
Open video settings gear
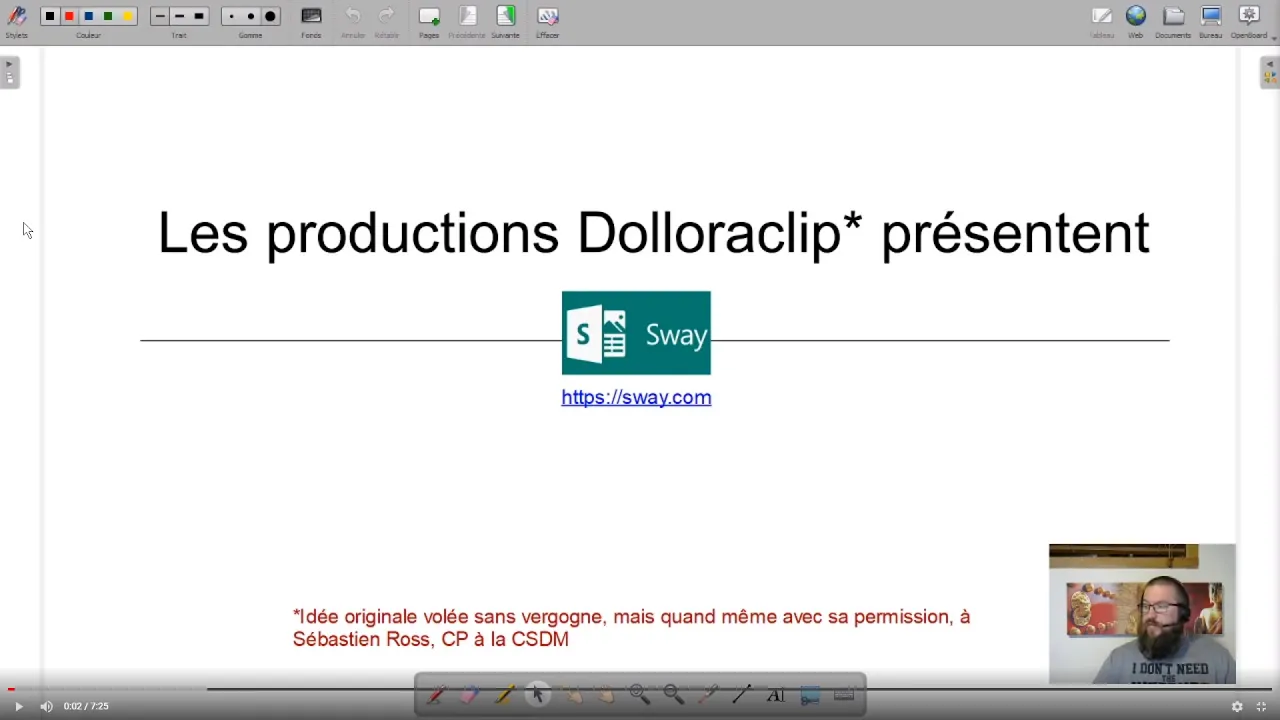pos(1237,706)
